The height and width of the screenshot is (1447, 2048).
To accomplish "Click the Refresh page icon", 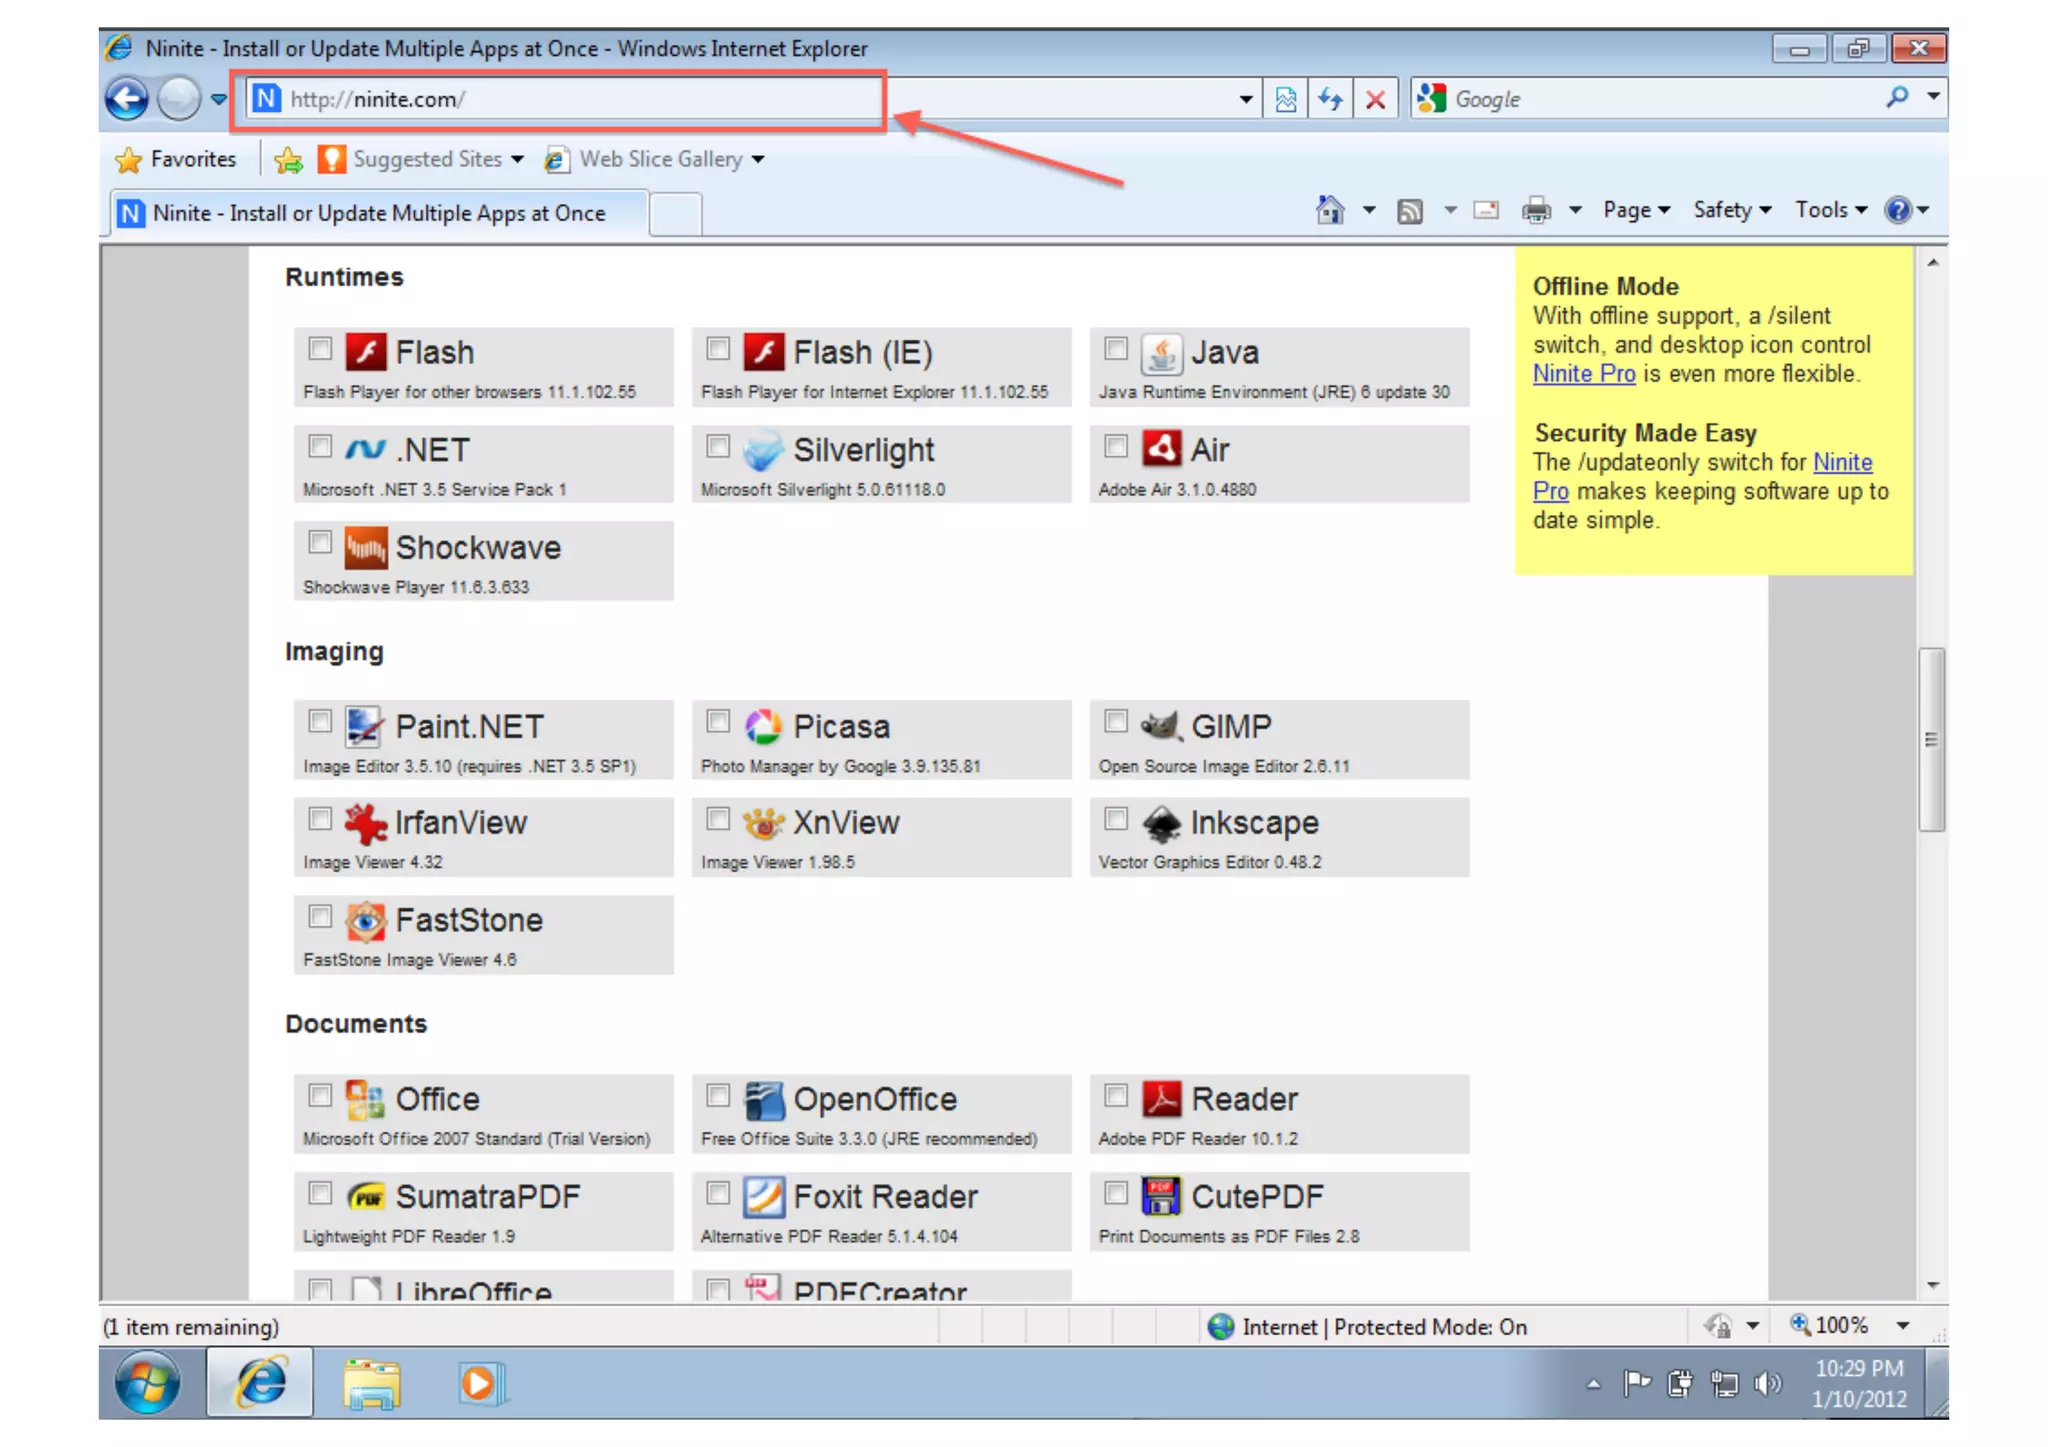I will click(x=1330, y=99).
